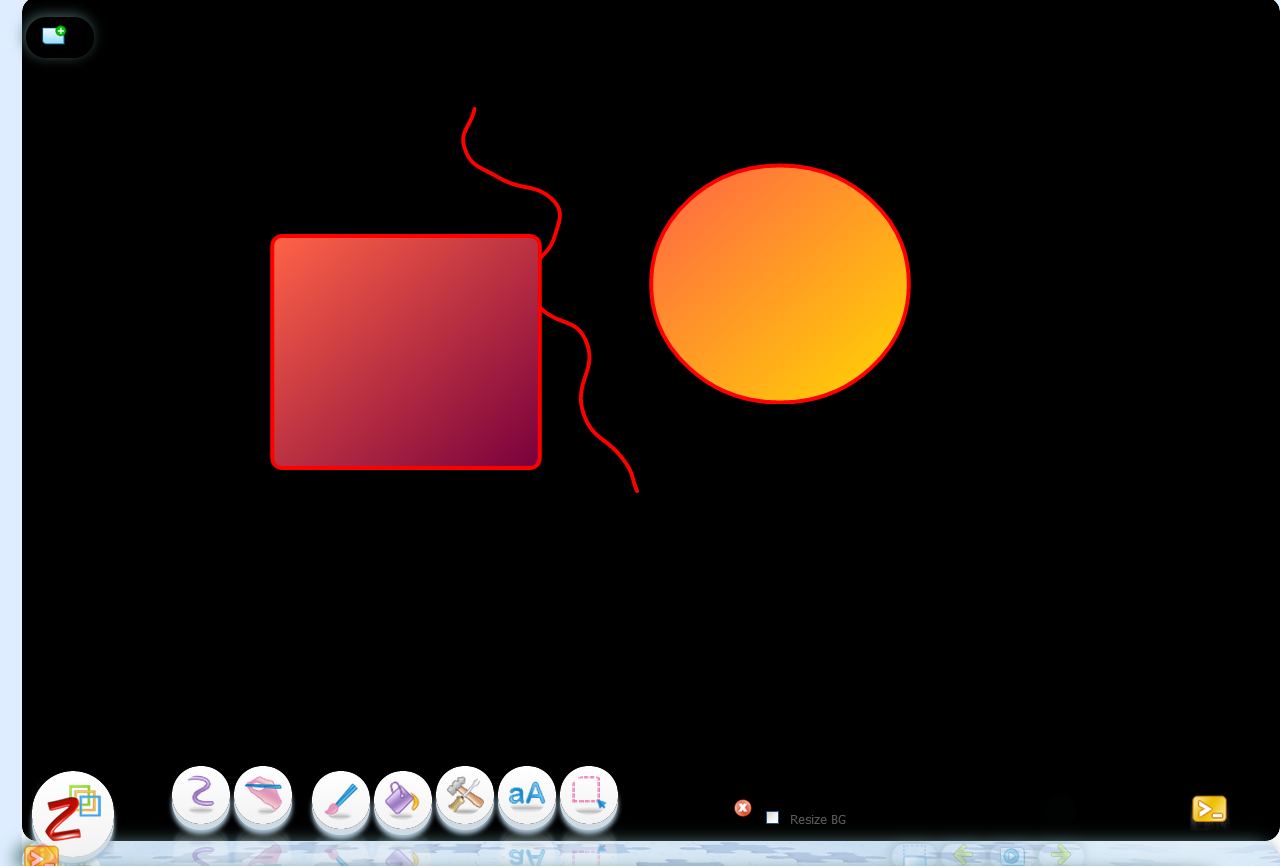
Task: Select the hand-with-pen sketch tool
Action: tap(263, 794)
